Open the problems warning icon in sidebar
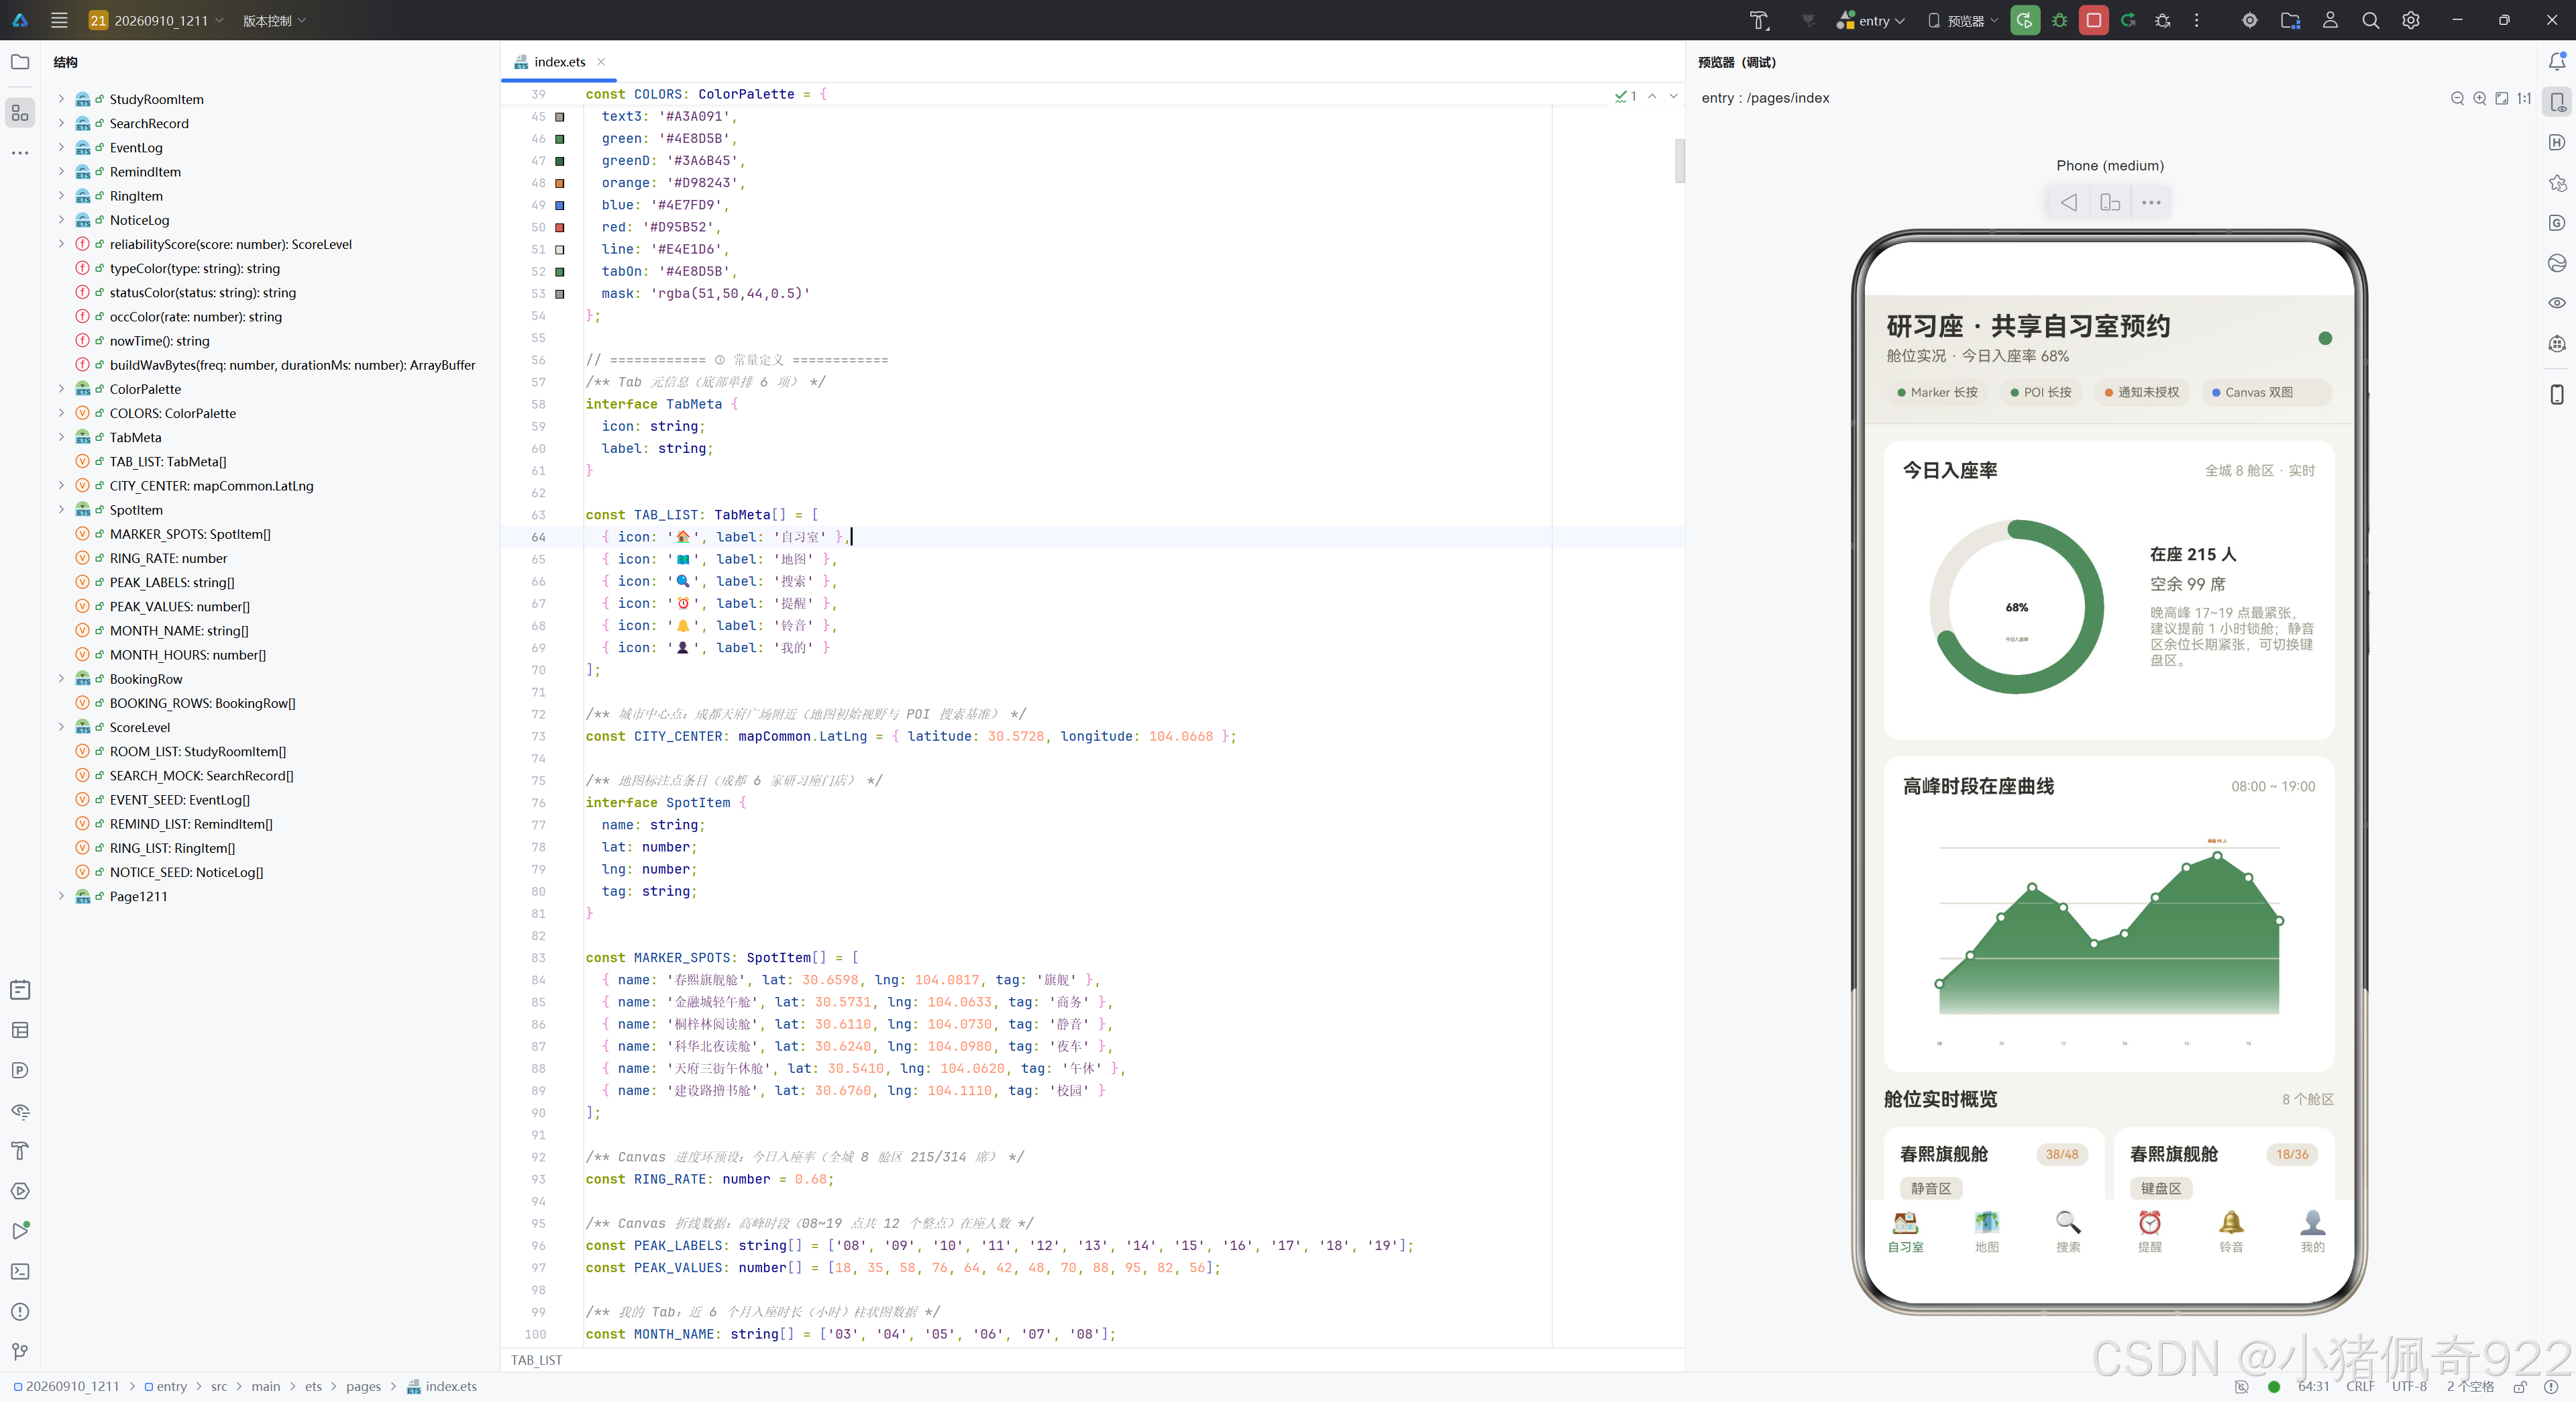This screenshot has height=1401, width=2576. [20, 1312]
